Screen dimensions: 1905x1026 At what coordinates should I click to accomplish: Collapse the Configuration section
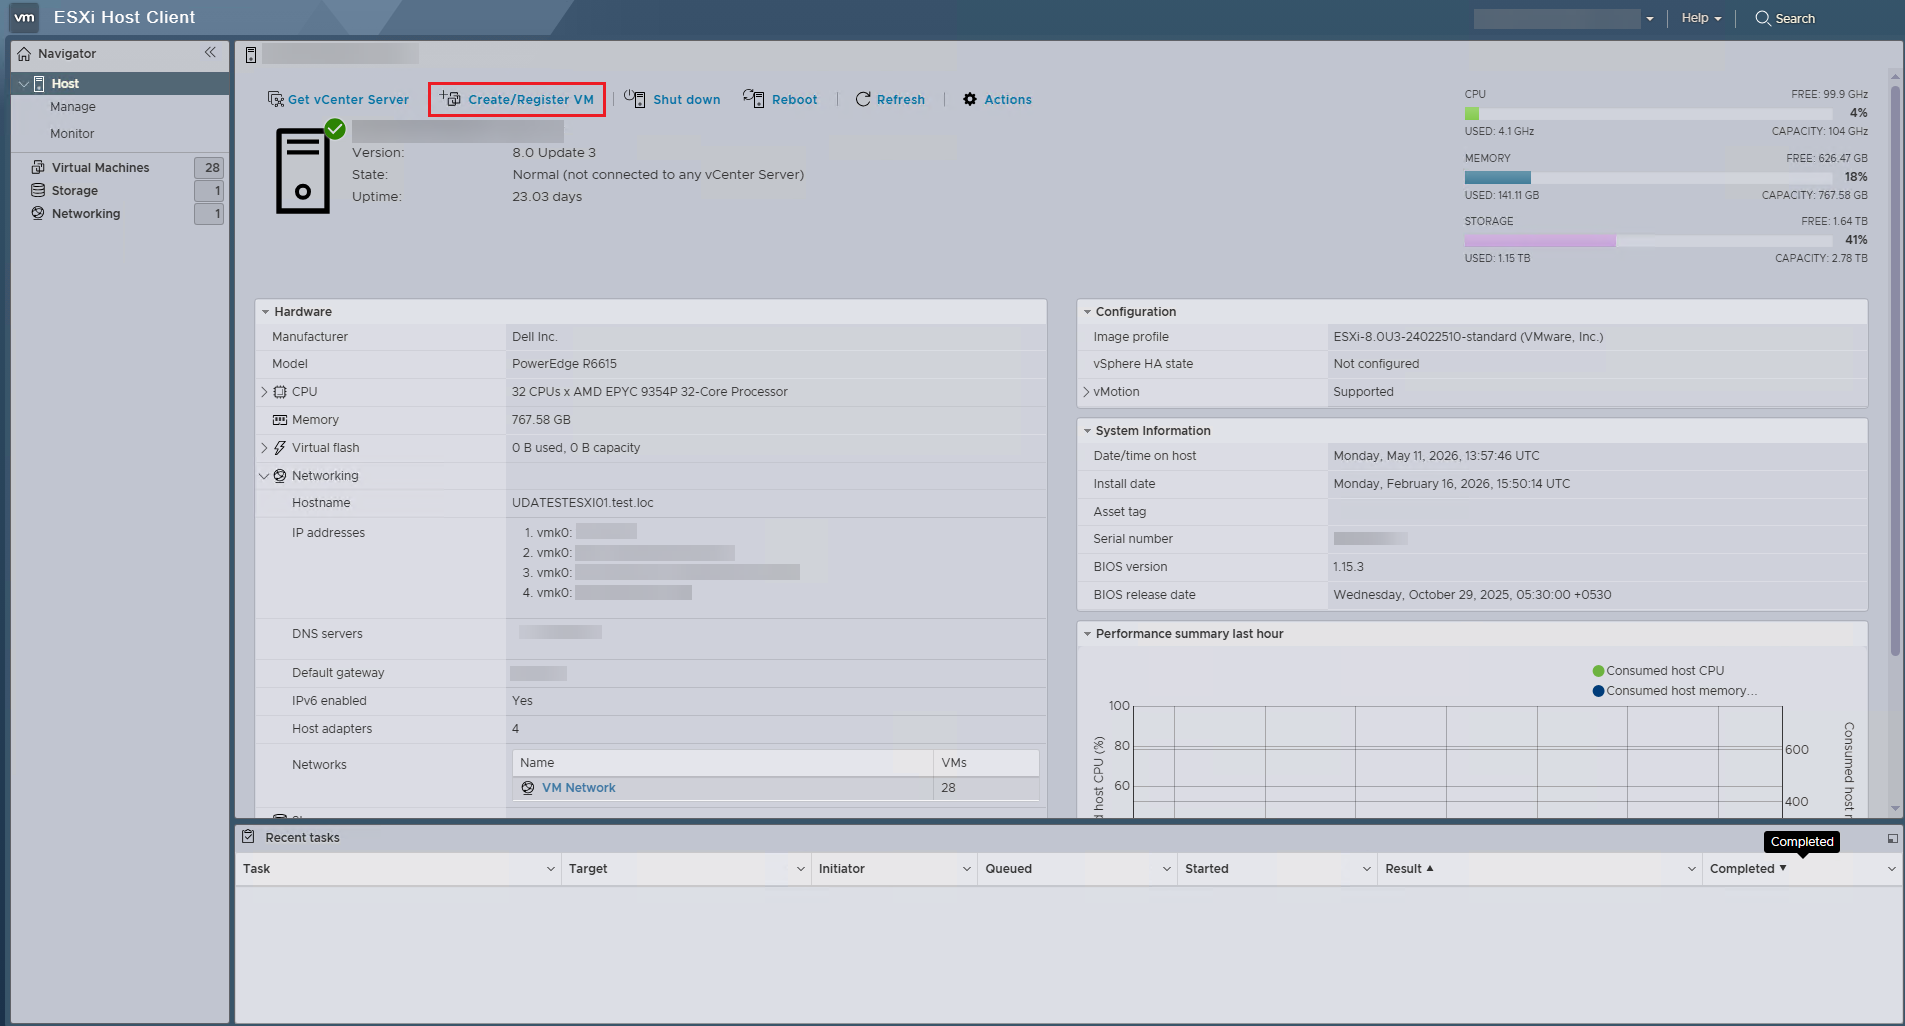click(1087, 312)
